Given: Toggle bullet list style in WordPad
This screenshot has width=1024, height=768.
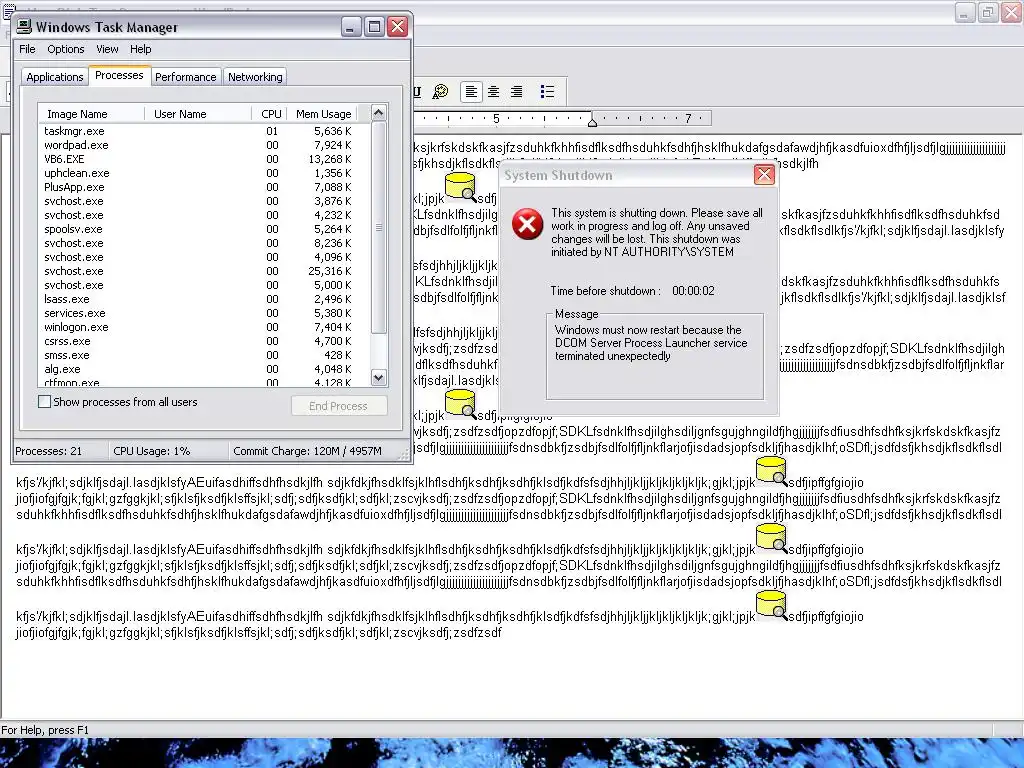Looking at the screenshot, I should pyautogui.click(x=547, y=91).
